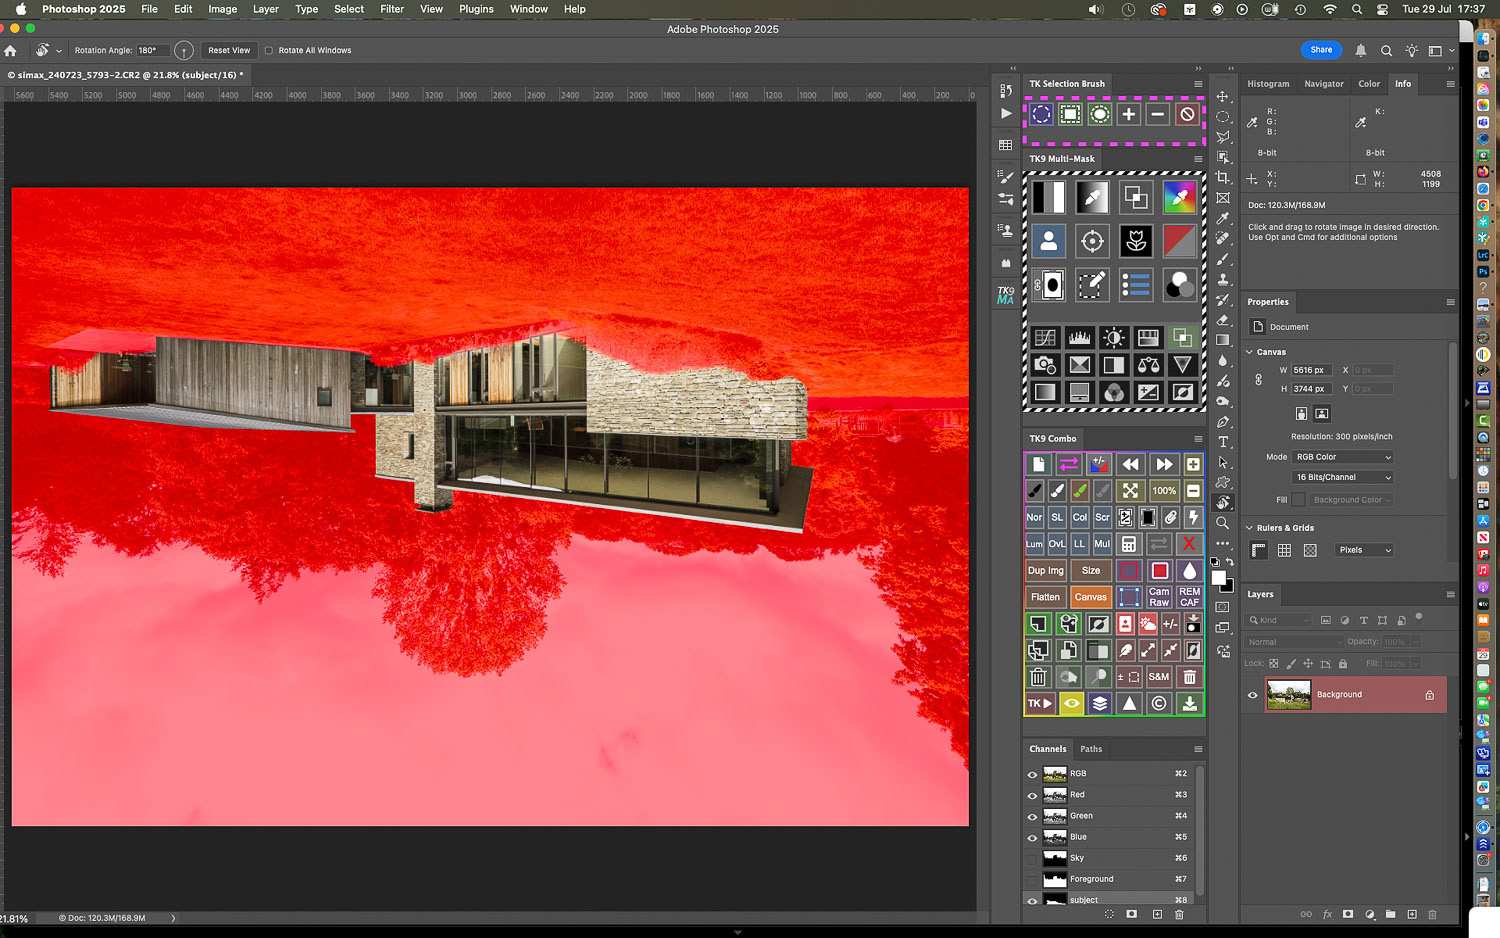This screenshot has height=938, width=1500.
Task: Switch to the Paths tab
Action: pos(1091,749)
